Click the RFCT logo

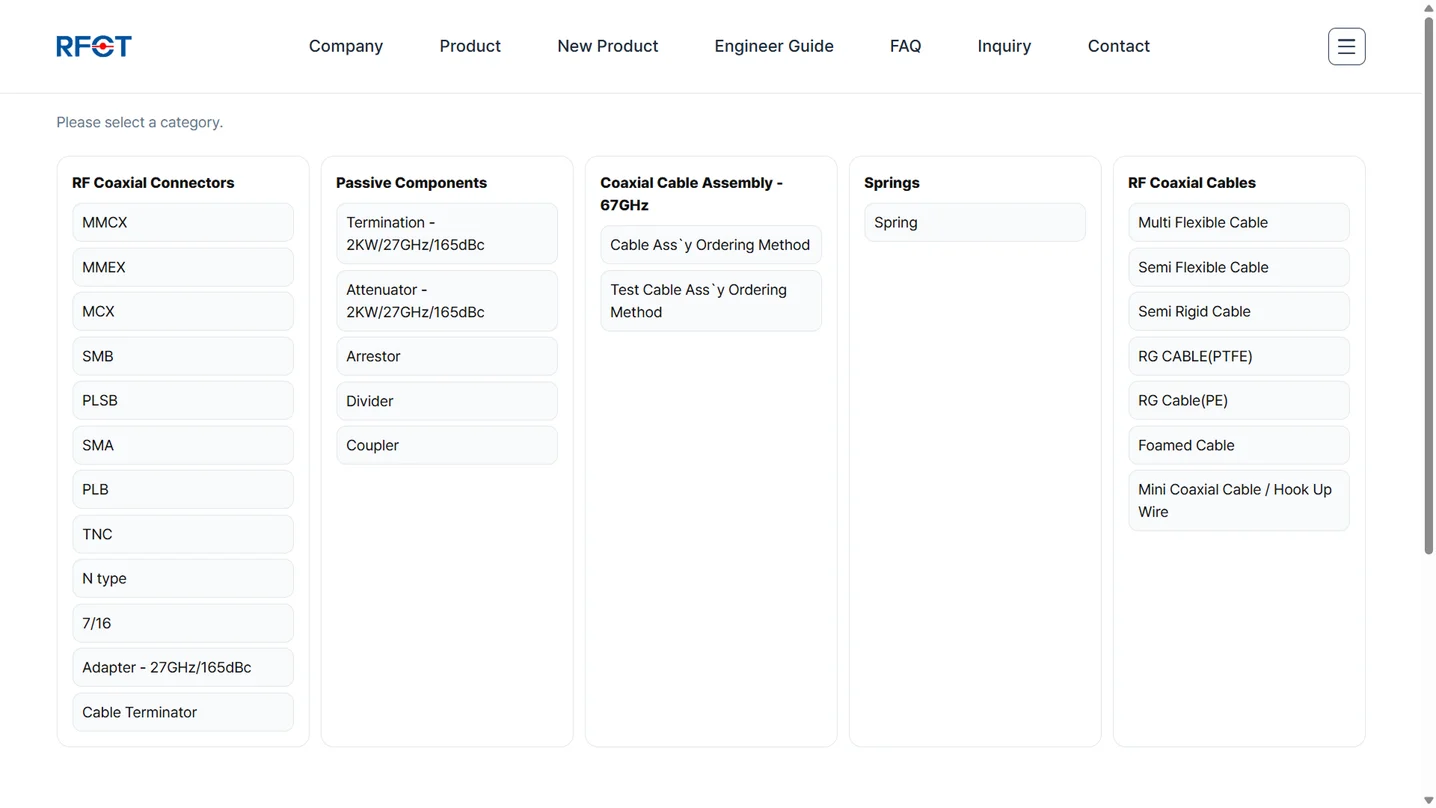[x=94, y=46]
